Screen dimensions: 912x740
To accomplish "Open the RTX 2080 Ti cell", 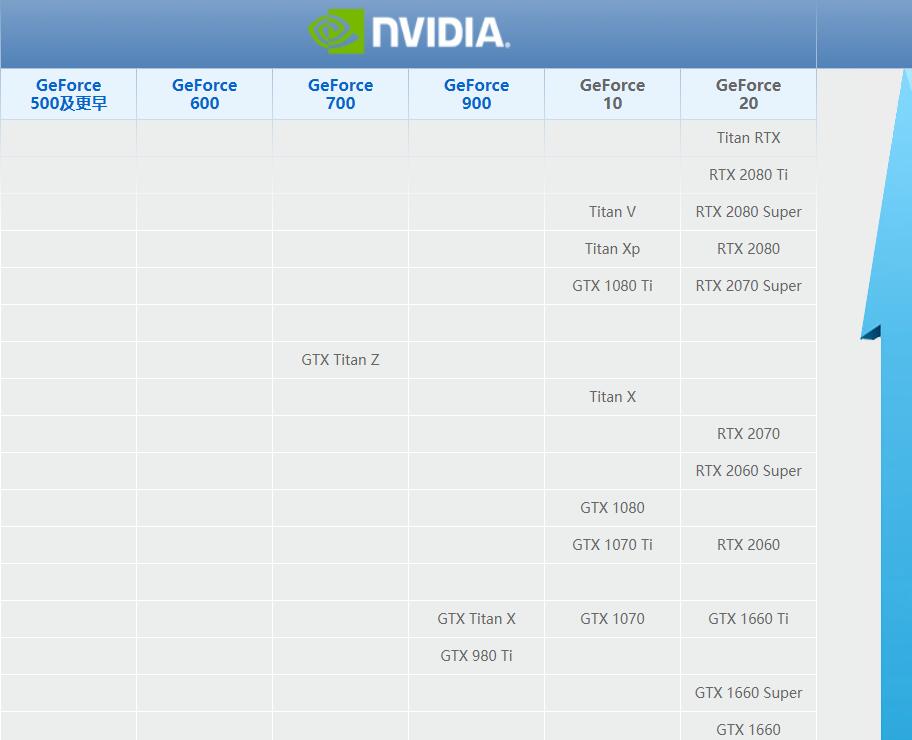I will pyautogui.click(x=748, y=175).
